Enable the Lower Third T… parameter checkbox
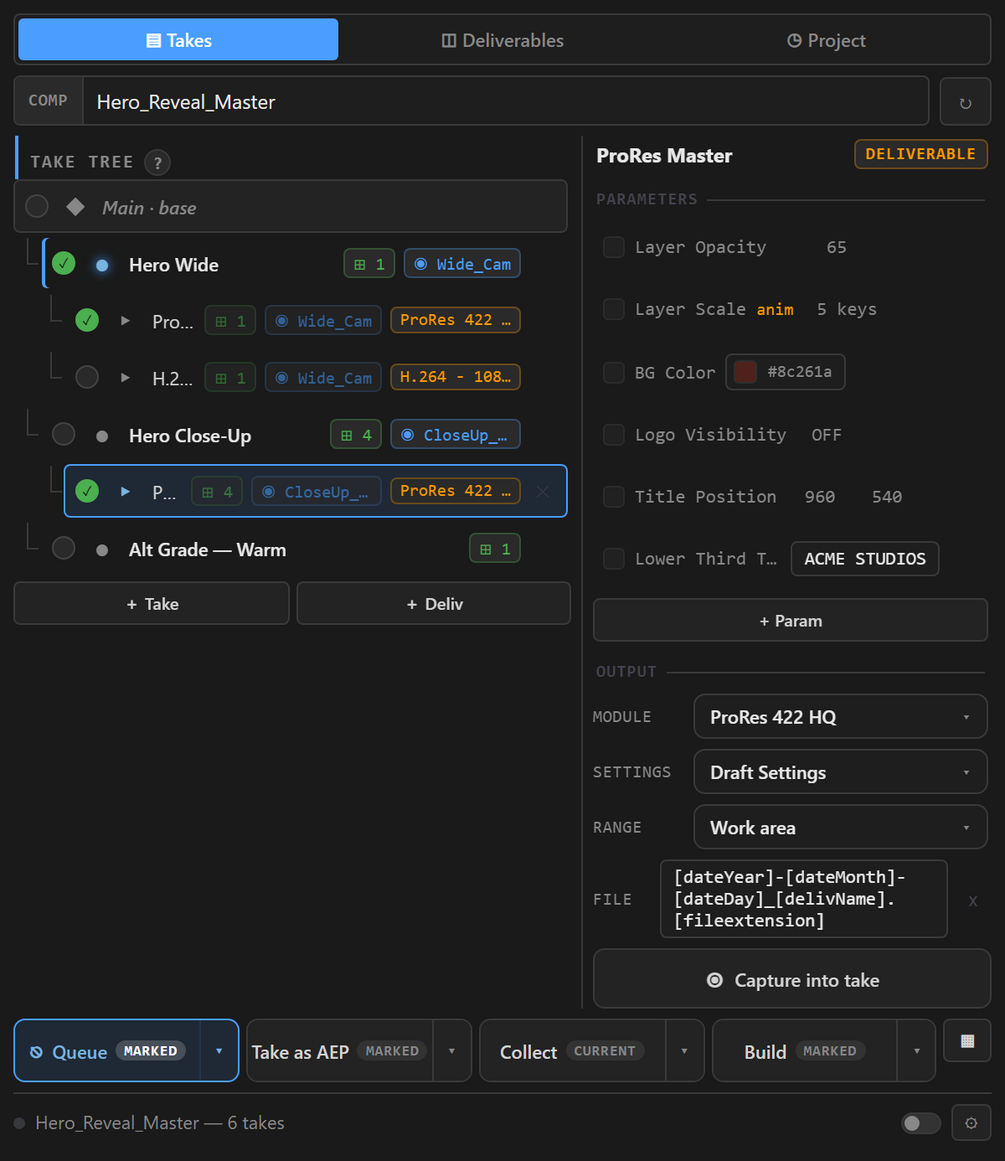Image resolution: width=1005 pixels, height=1161 pixels. [x=613, y=558]
